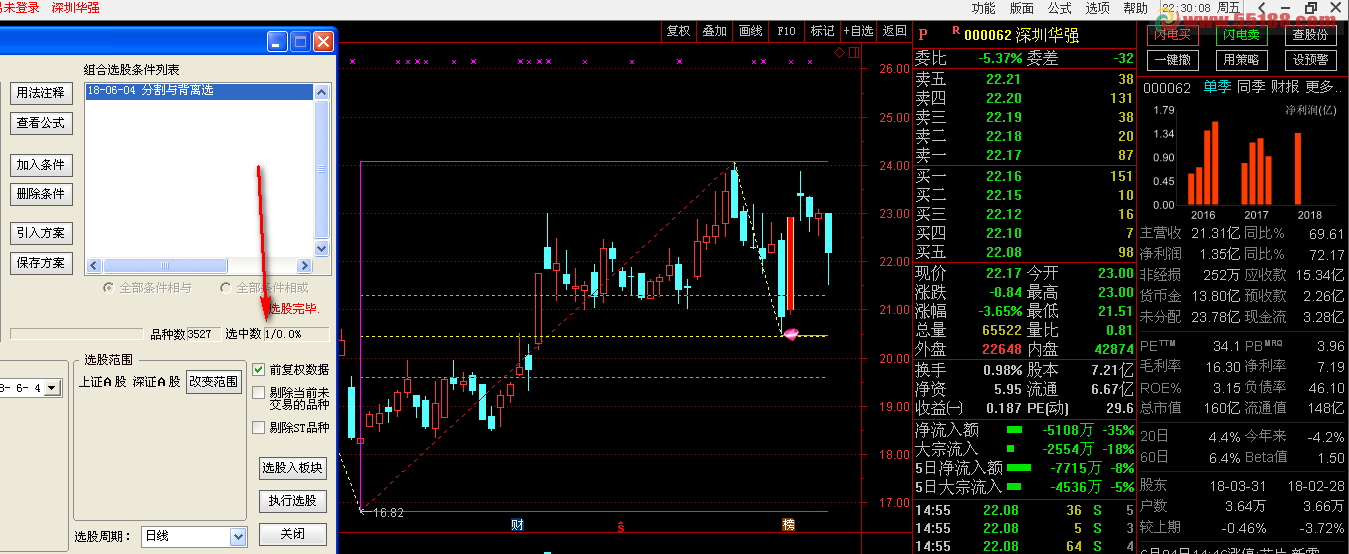Open the 公式 menu

point(1060,8)
